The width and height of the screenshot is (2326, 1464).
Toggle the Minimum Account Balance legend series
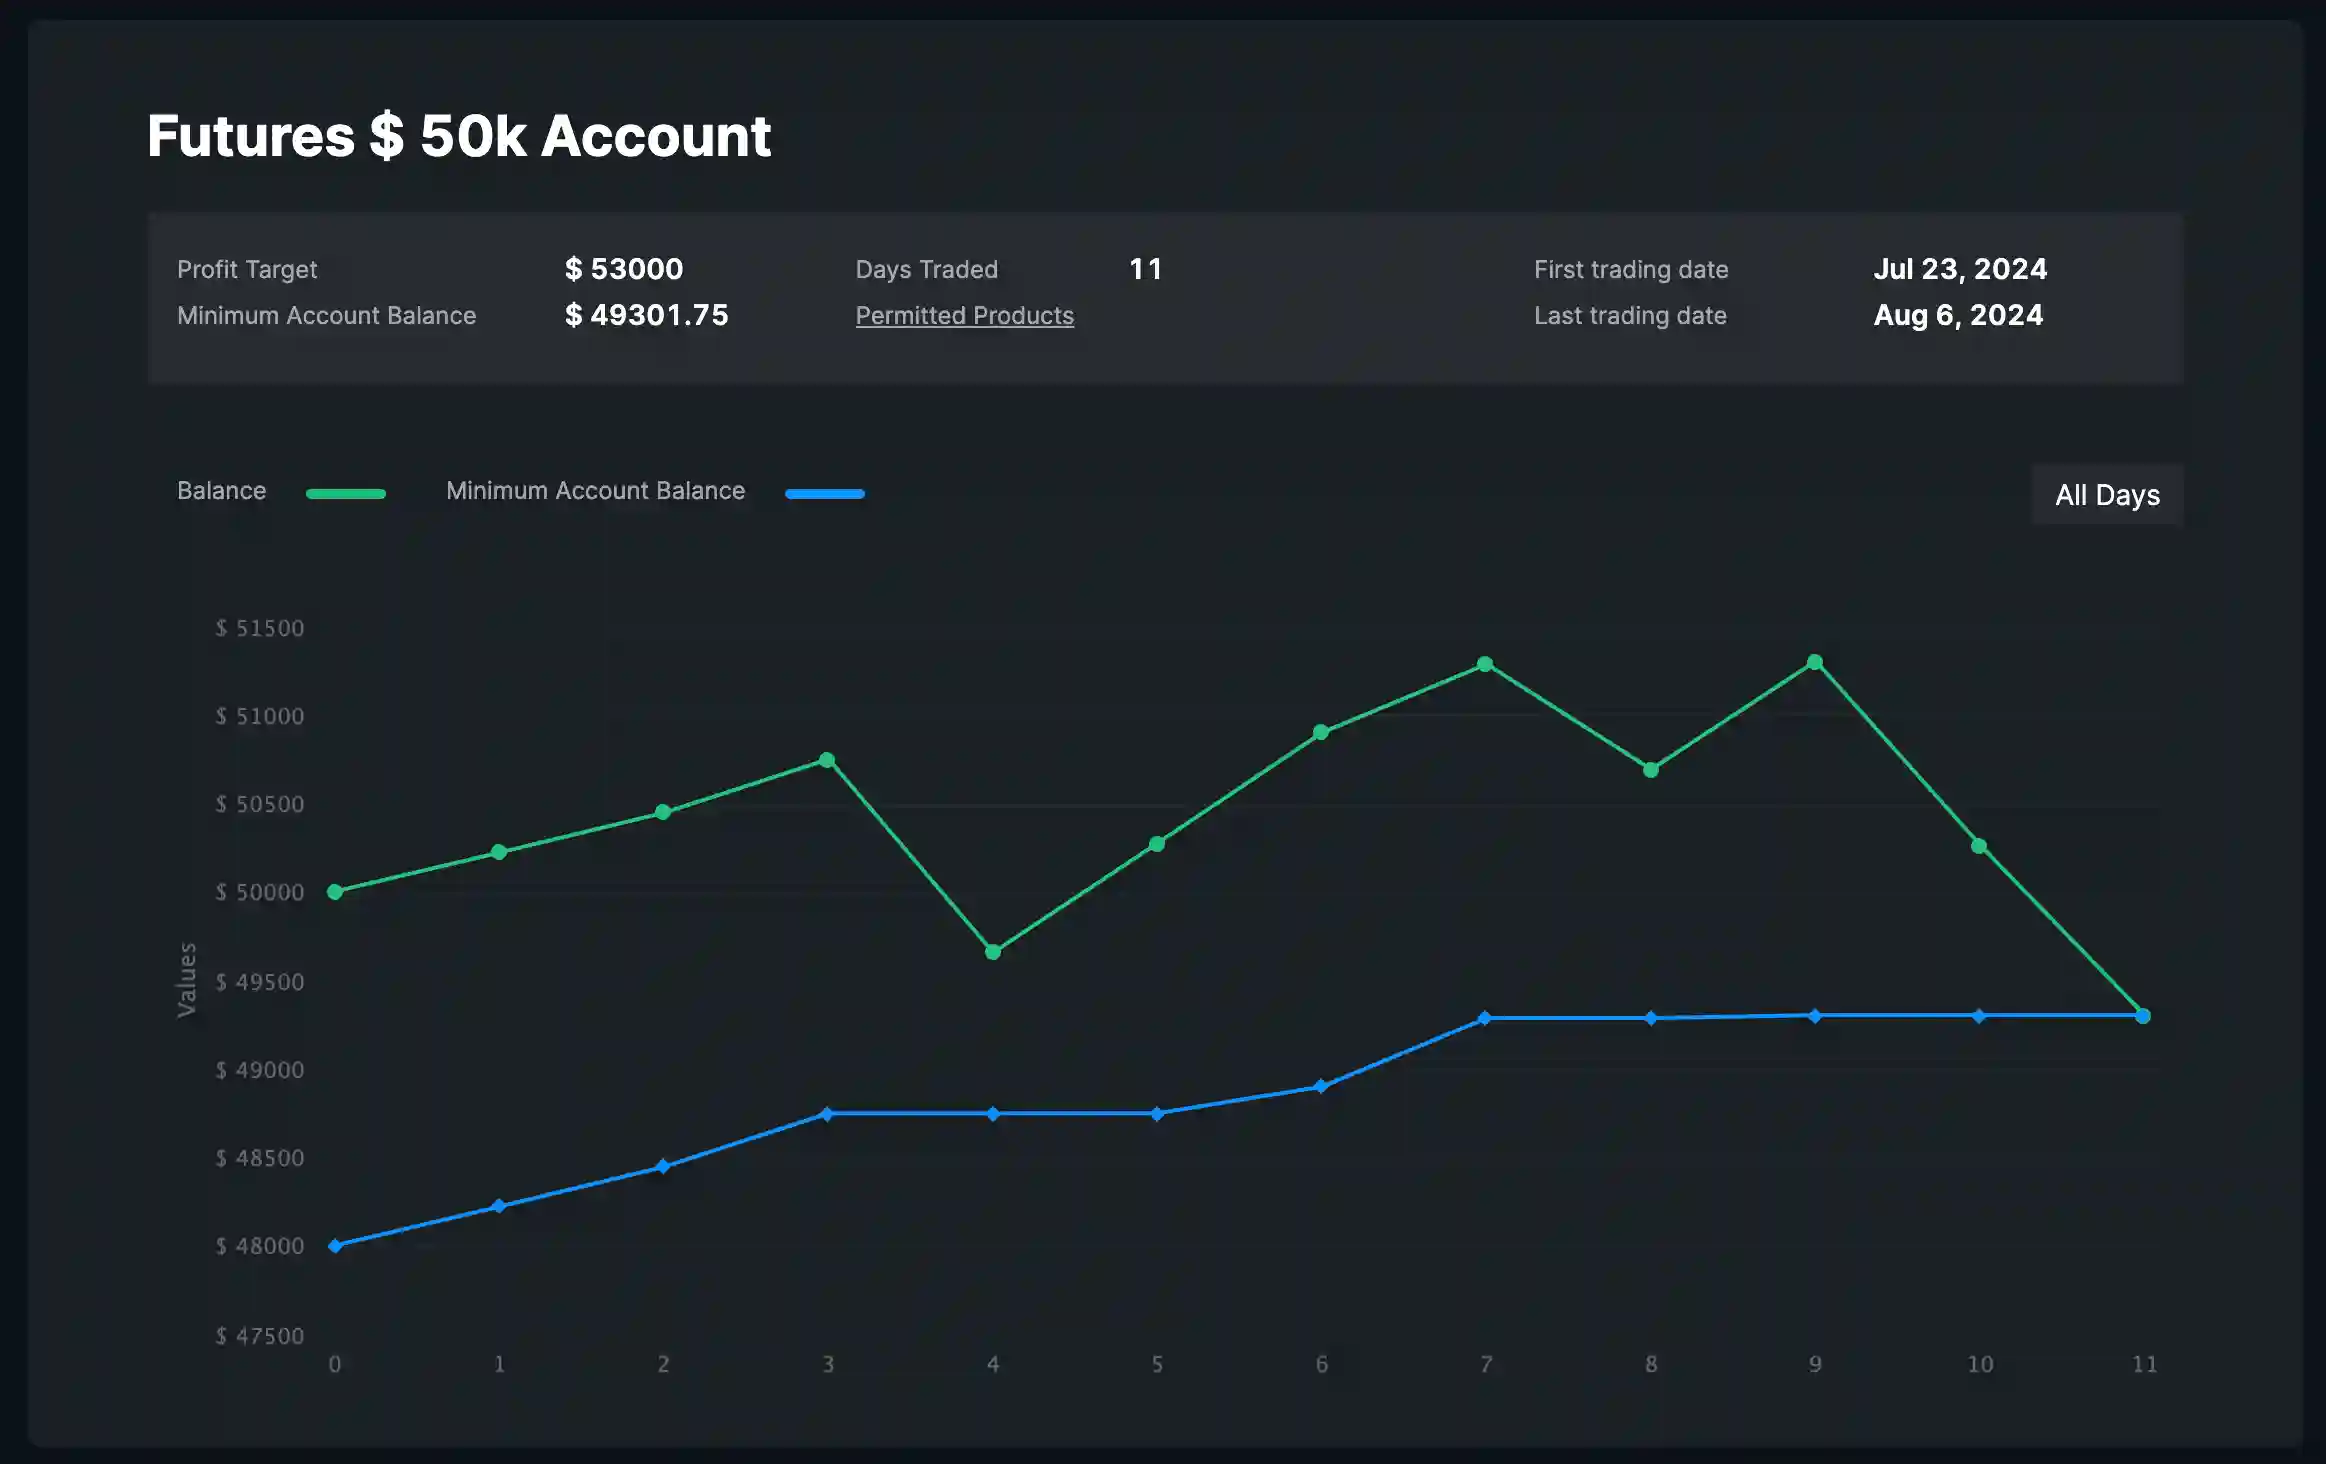(595, 491)
